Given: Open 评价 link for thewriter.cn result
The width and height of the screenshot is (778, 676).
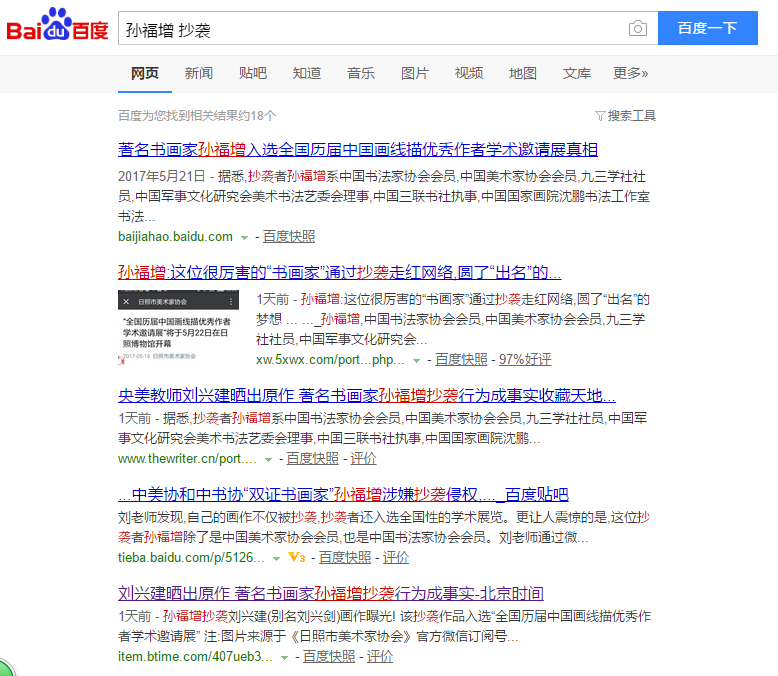Looking at the screenshot, I should (x=364, y=459).
